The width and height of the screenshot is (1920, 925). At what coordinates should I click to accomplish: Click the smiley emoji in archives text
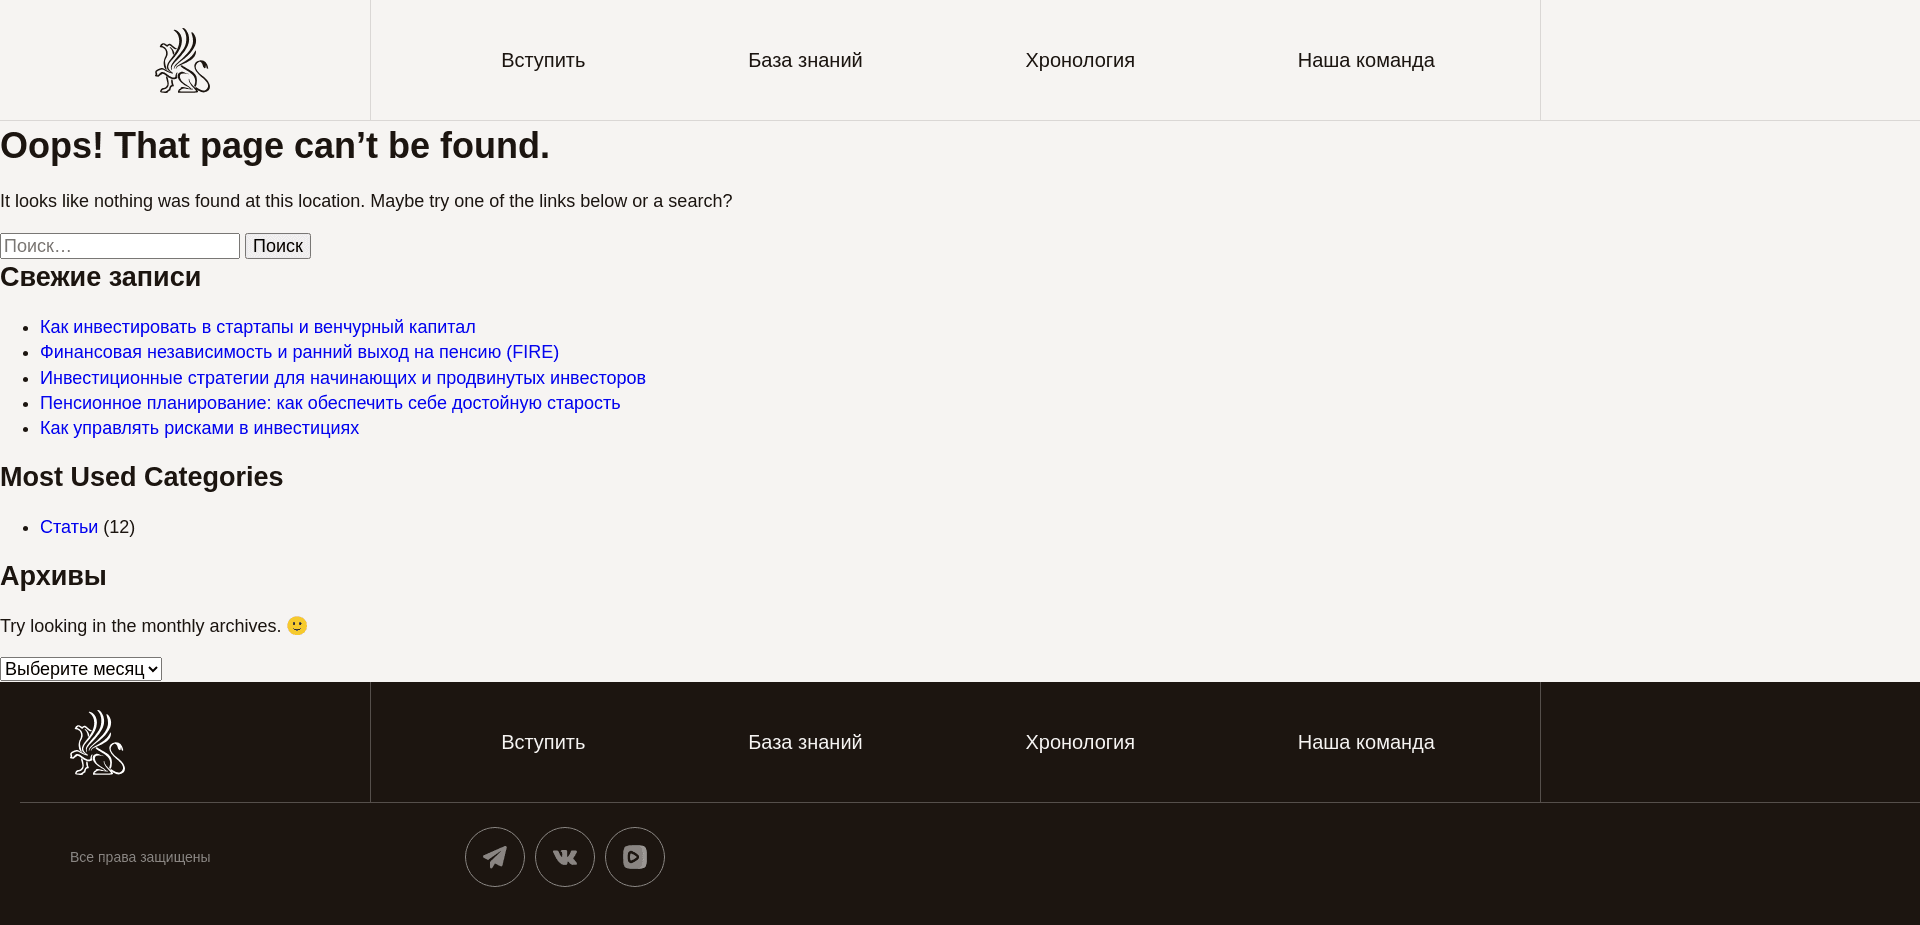296,626
